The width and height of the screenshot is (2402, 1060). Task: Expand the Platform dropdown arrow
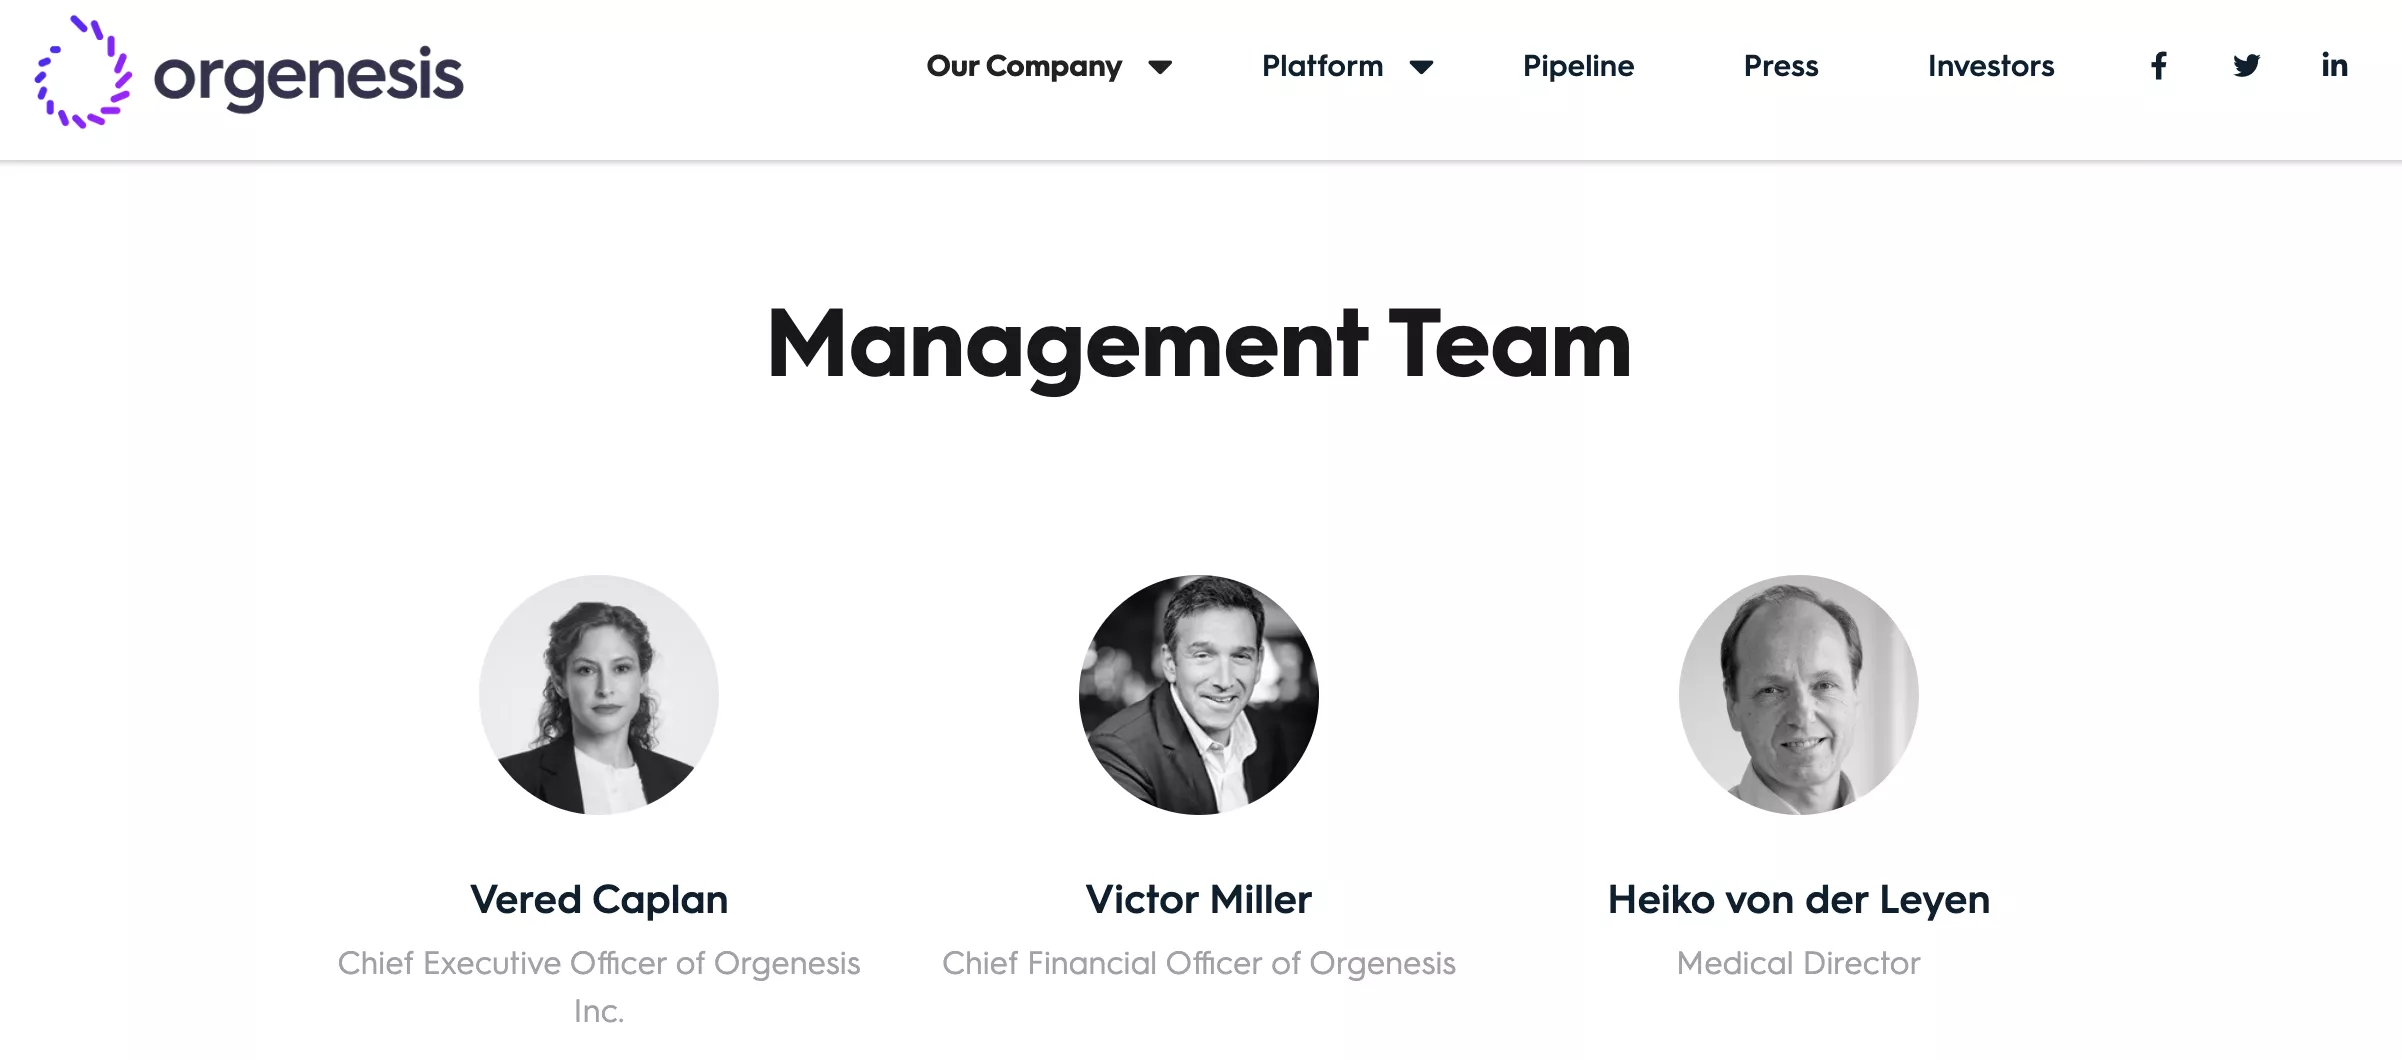(1421, 67)
